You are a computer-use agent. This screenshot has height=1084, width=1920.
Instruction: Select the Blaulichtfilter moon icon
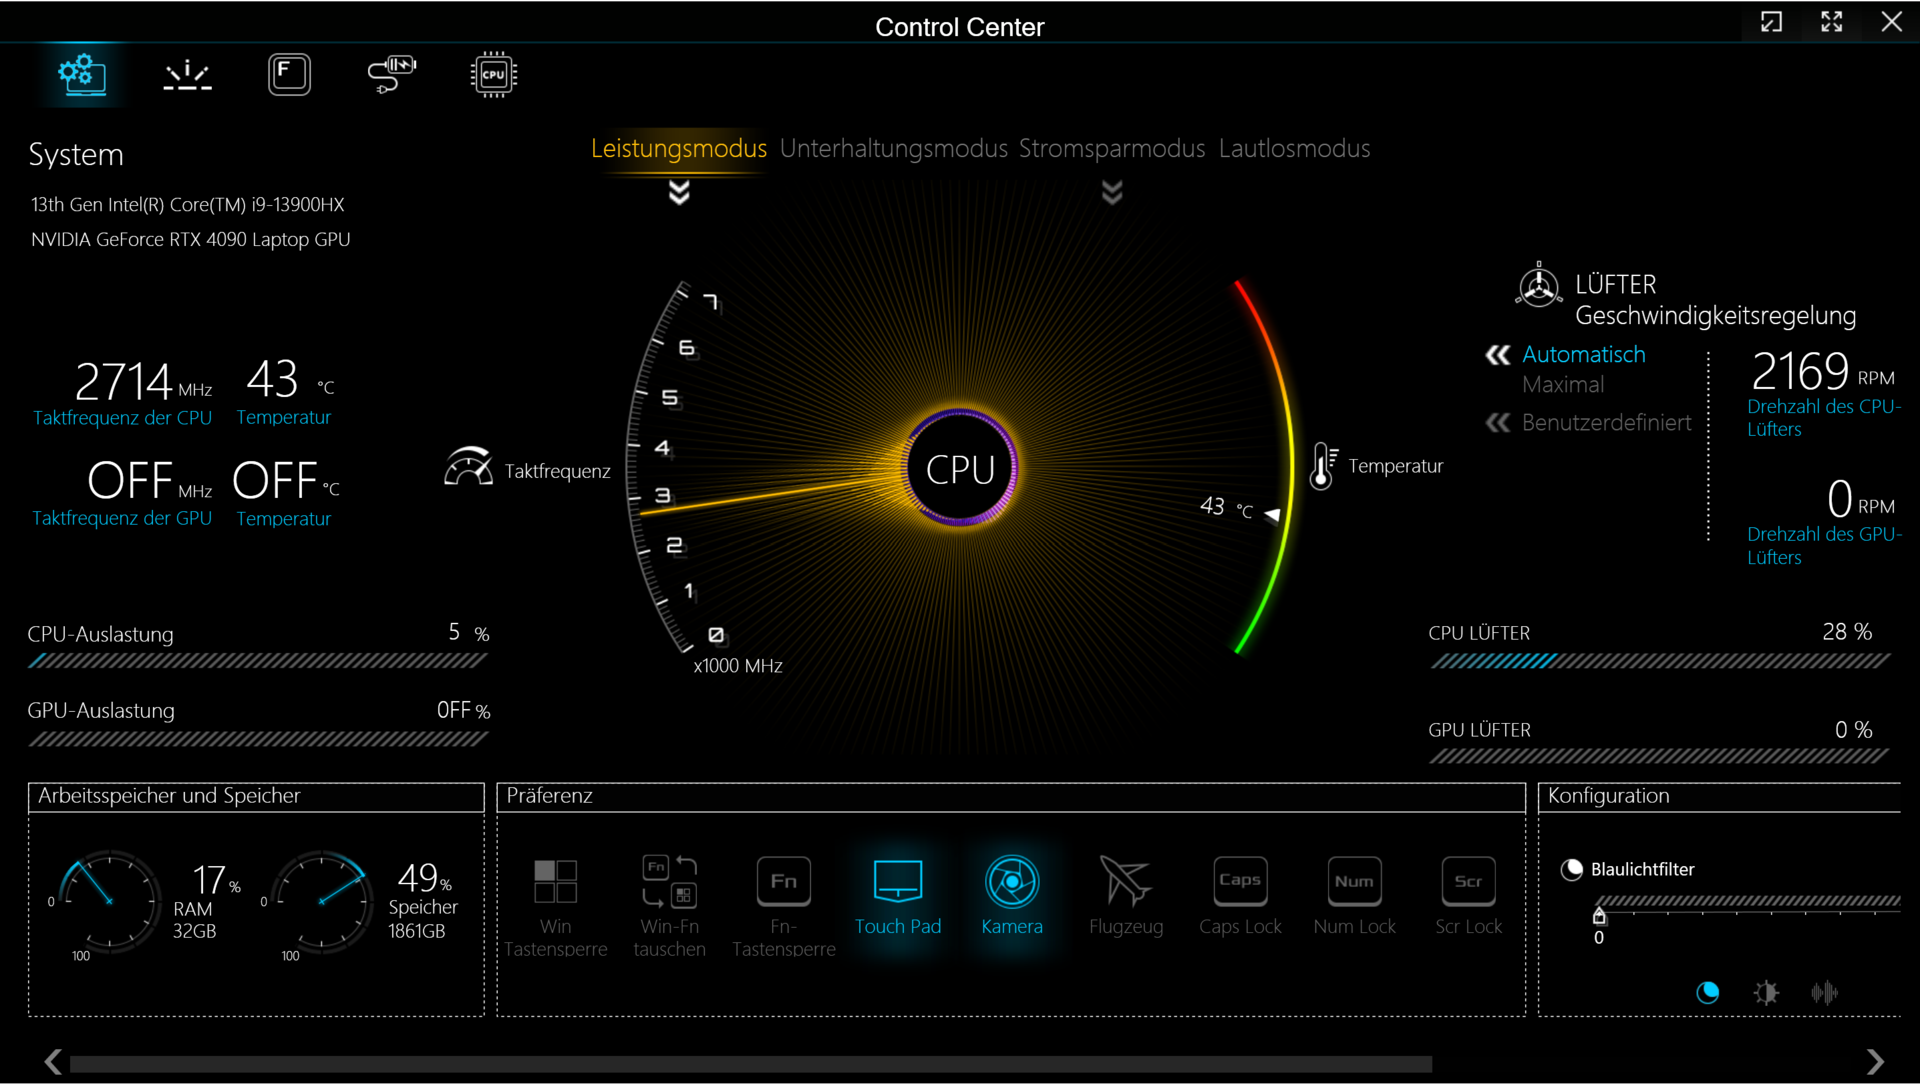[1708, 992]
